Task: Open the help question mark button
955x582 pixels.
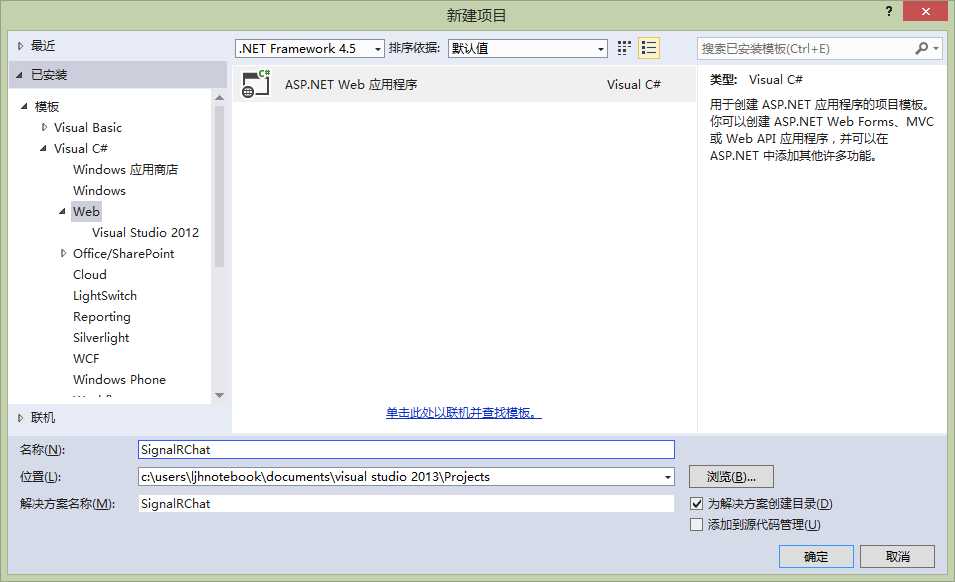Action: (889, 11)
